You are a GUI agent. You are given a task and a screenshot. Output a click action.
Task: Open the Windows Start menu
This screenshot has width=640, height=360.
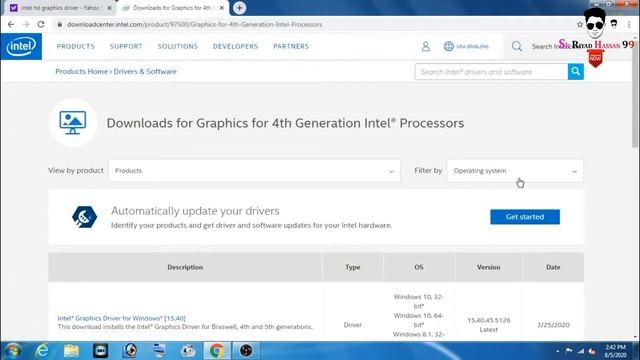click(x=13, y=351)
